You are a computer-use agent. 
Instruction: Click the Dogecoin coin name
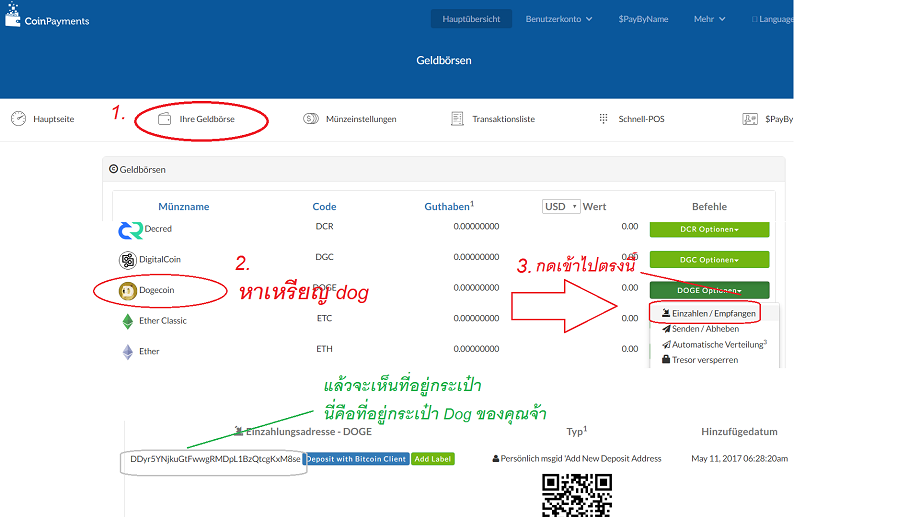pyautogui.click(x=157, y=290)
